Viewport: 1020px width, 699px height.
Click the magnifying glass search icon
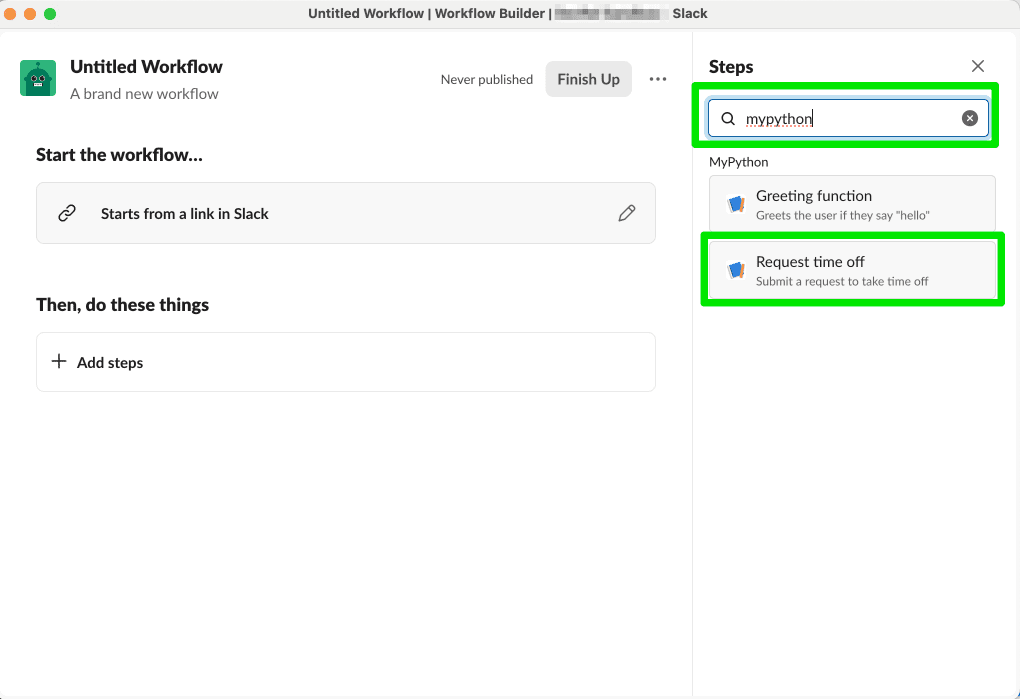pyautogui.click(x=728, y=118)
